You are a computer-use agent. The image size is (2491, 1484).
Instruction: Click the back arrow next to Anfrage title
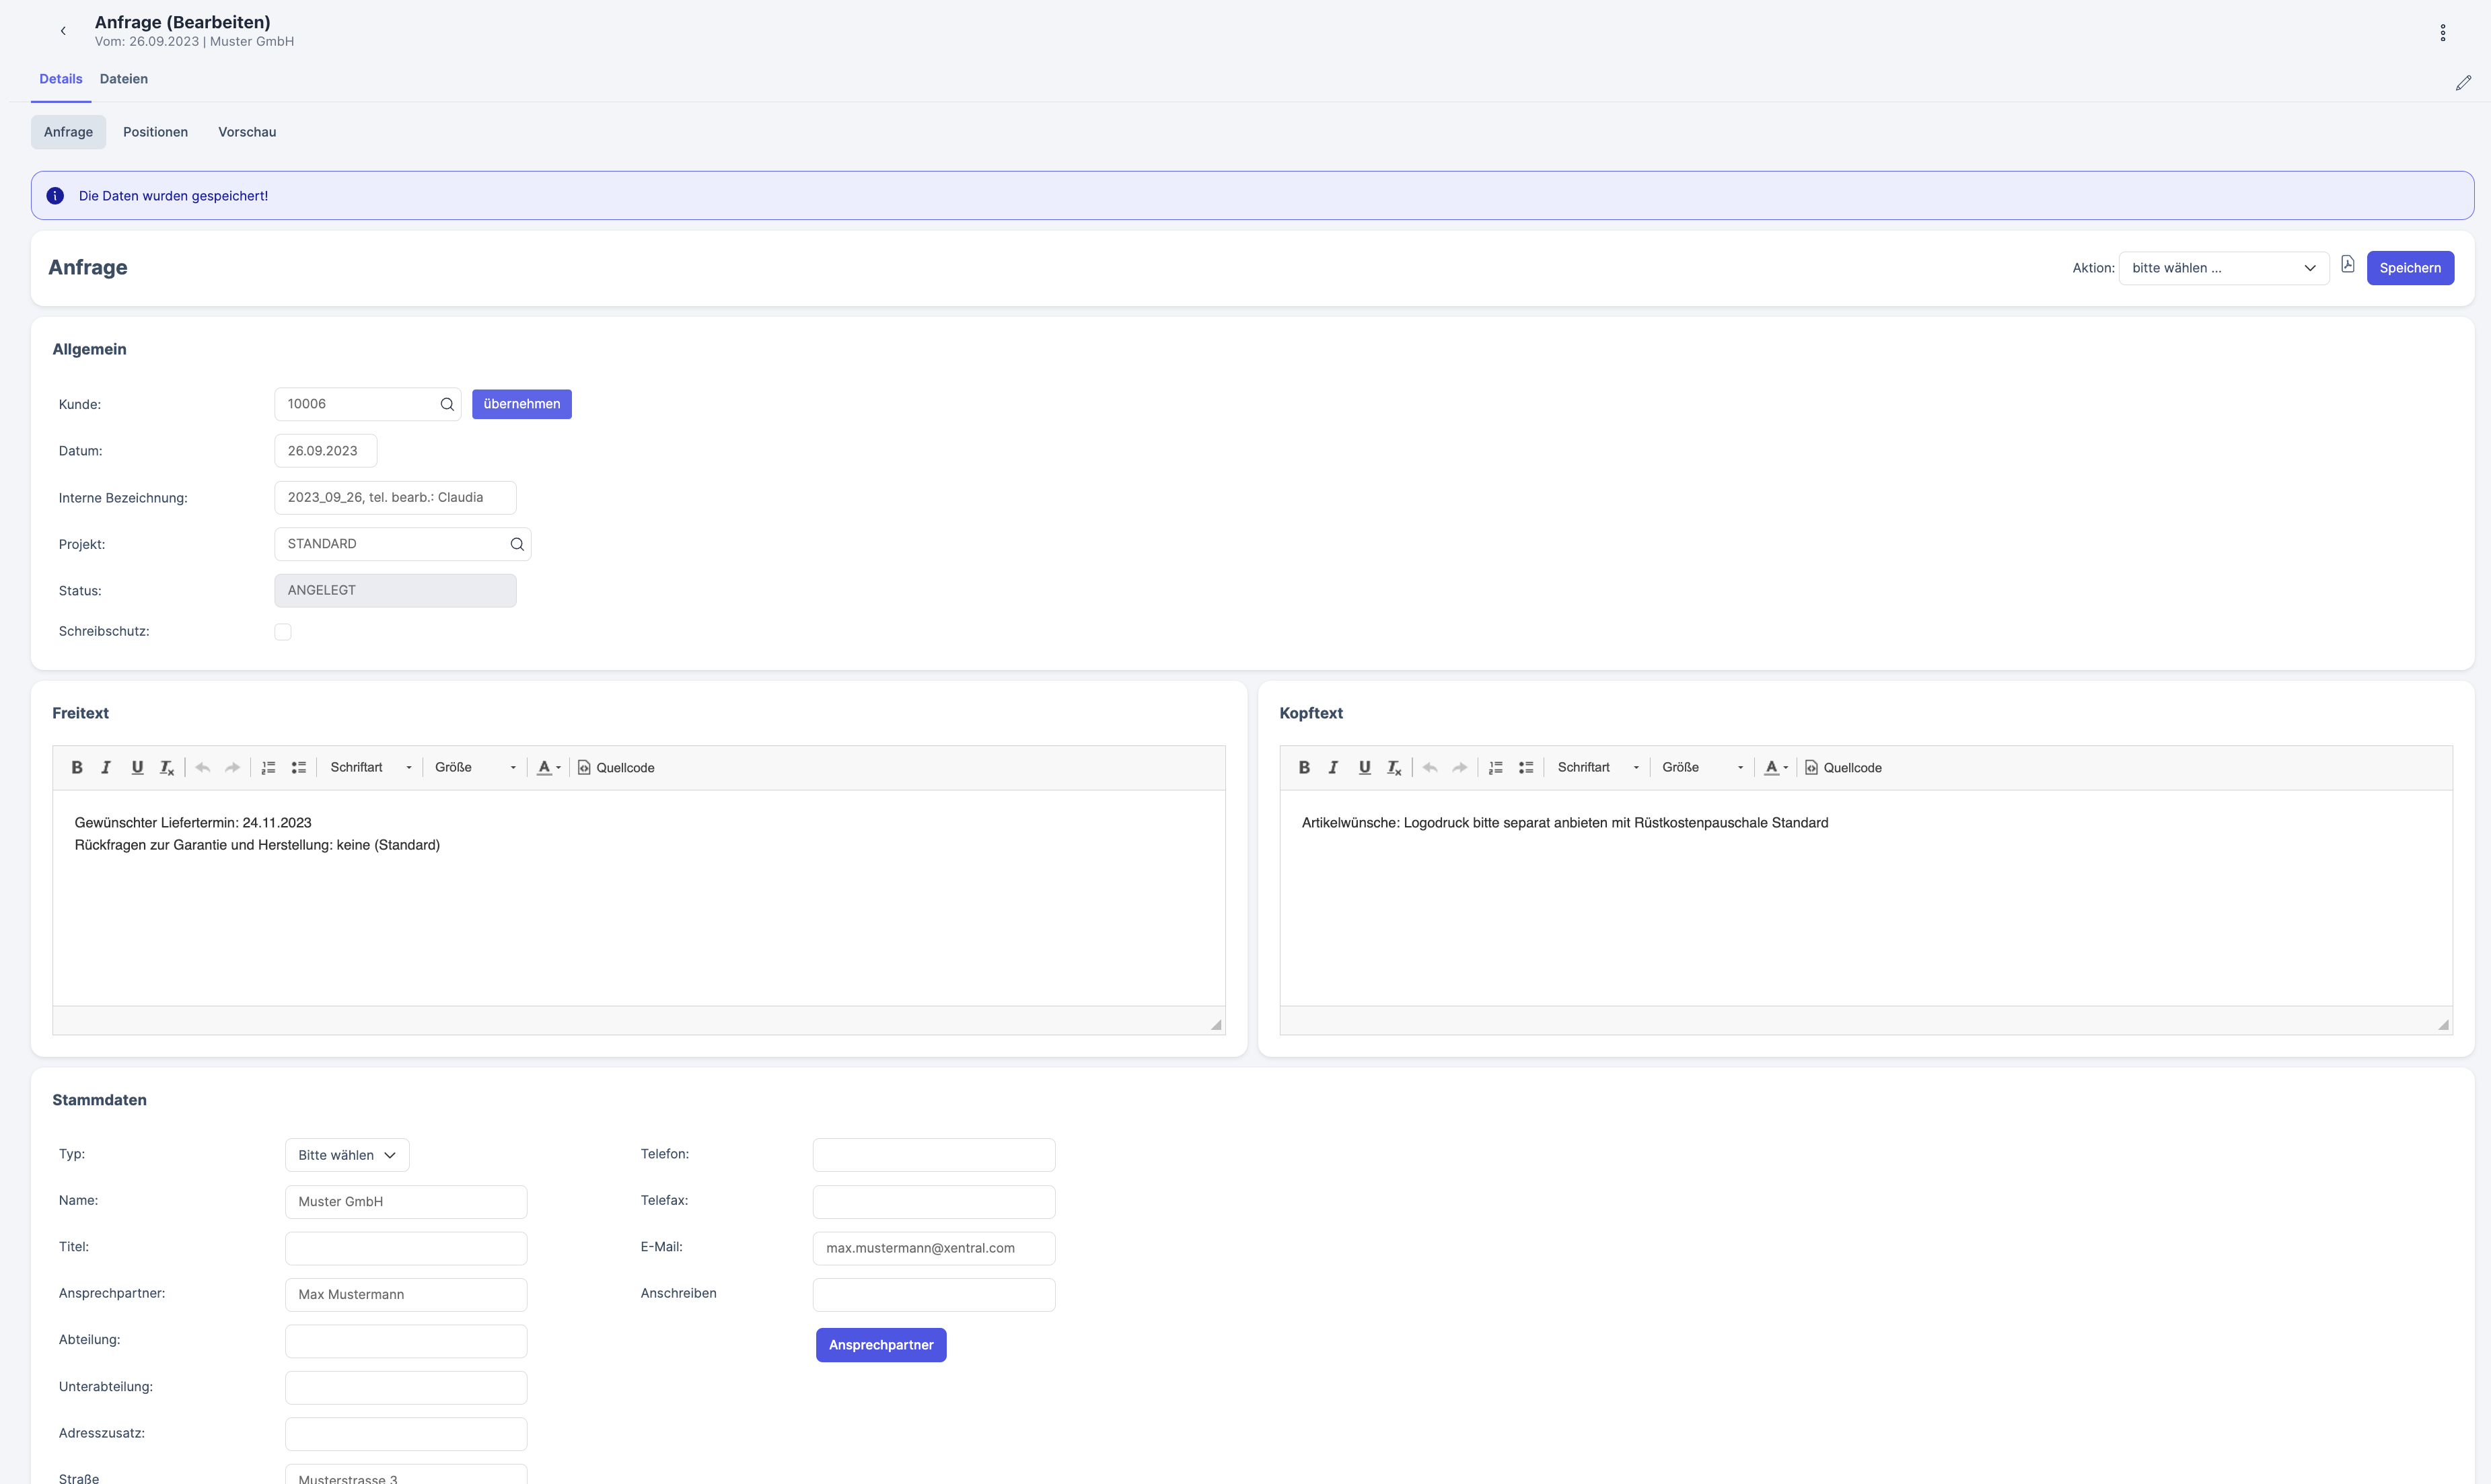click(x=63, y=31)
